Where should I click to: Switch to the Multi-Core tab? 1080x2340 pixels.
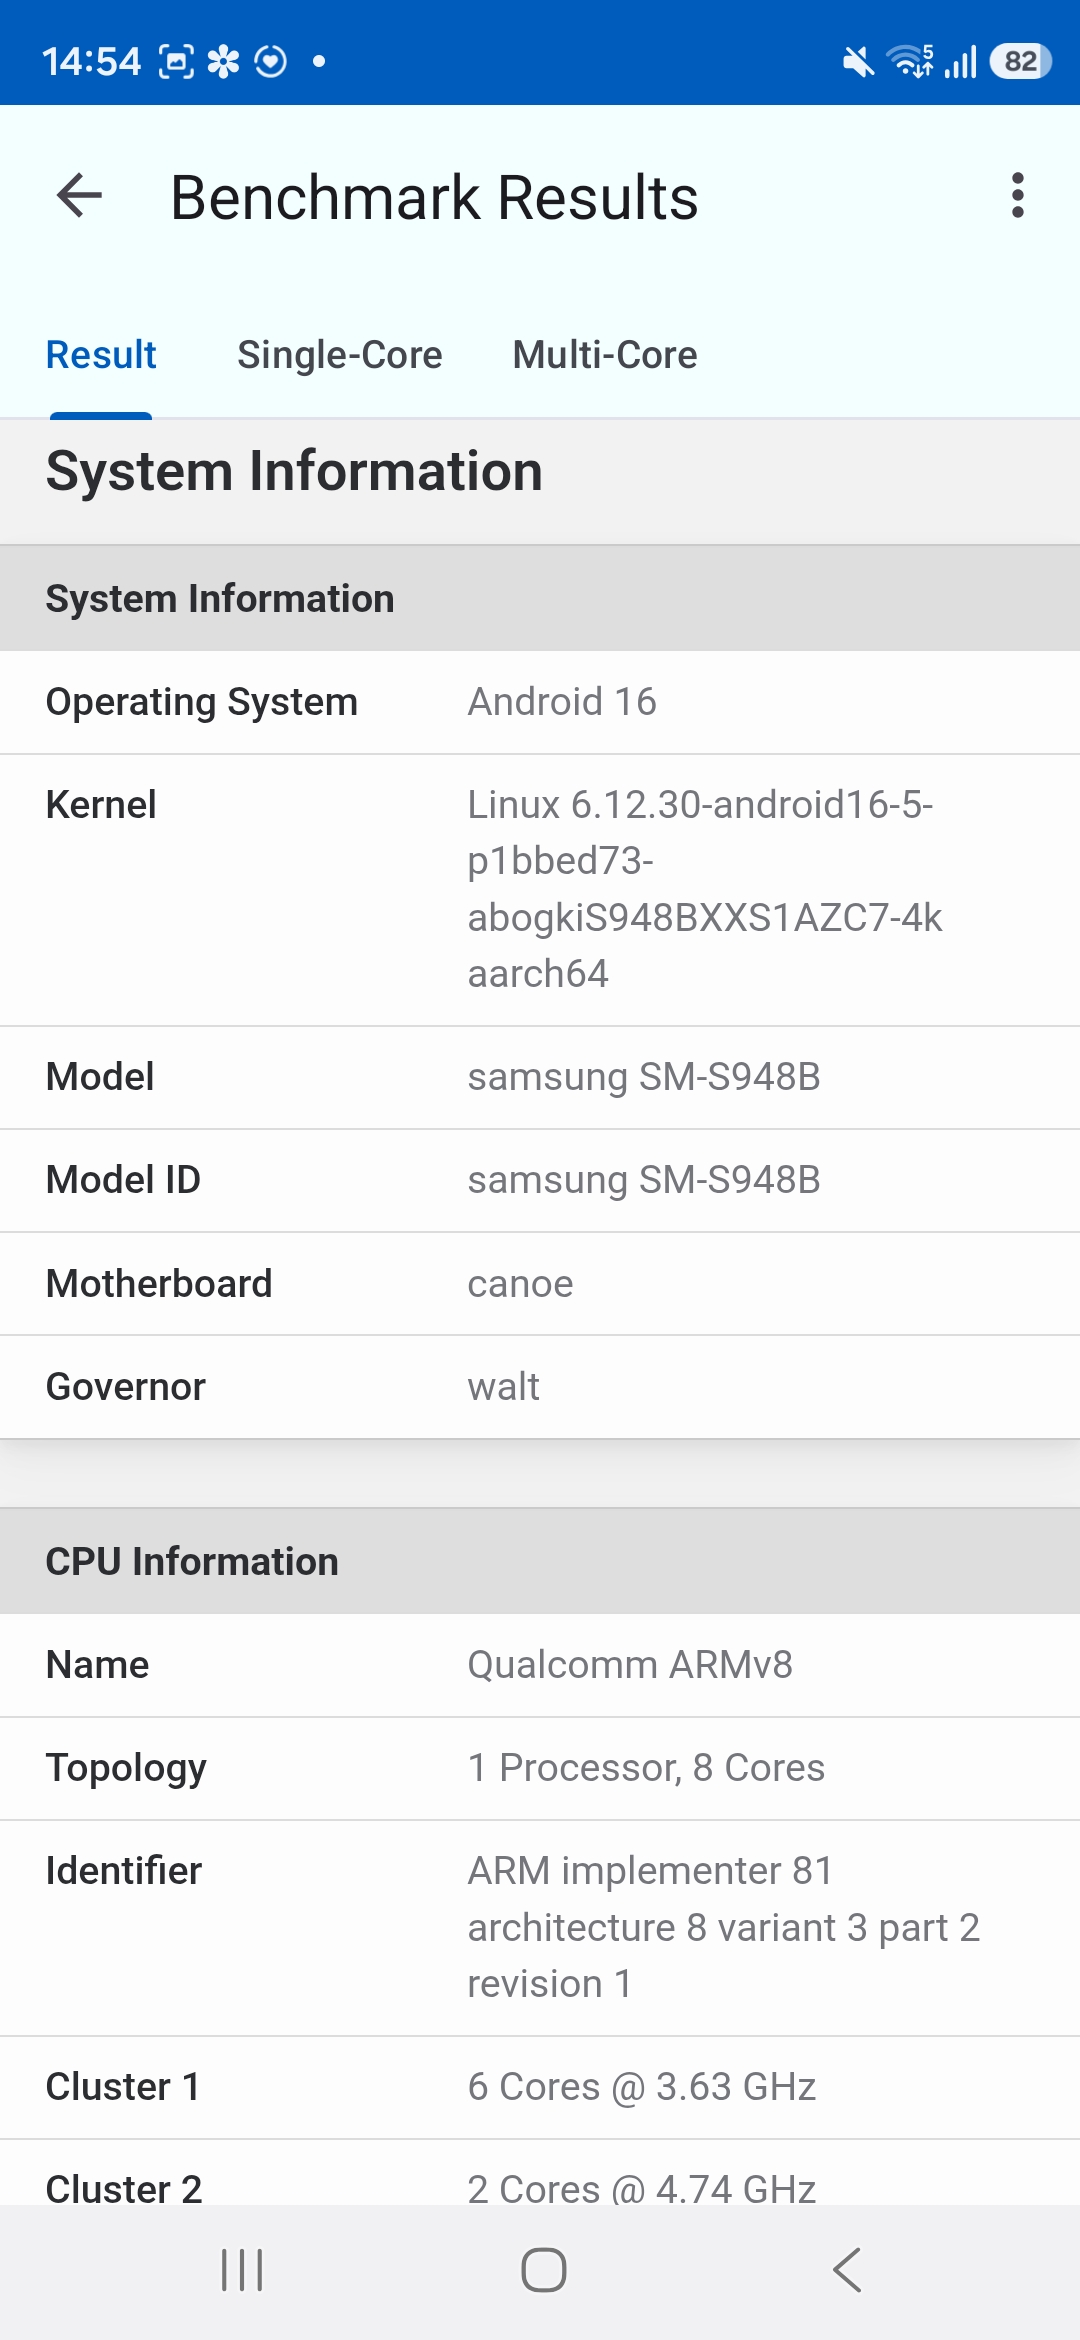point(604,355)
